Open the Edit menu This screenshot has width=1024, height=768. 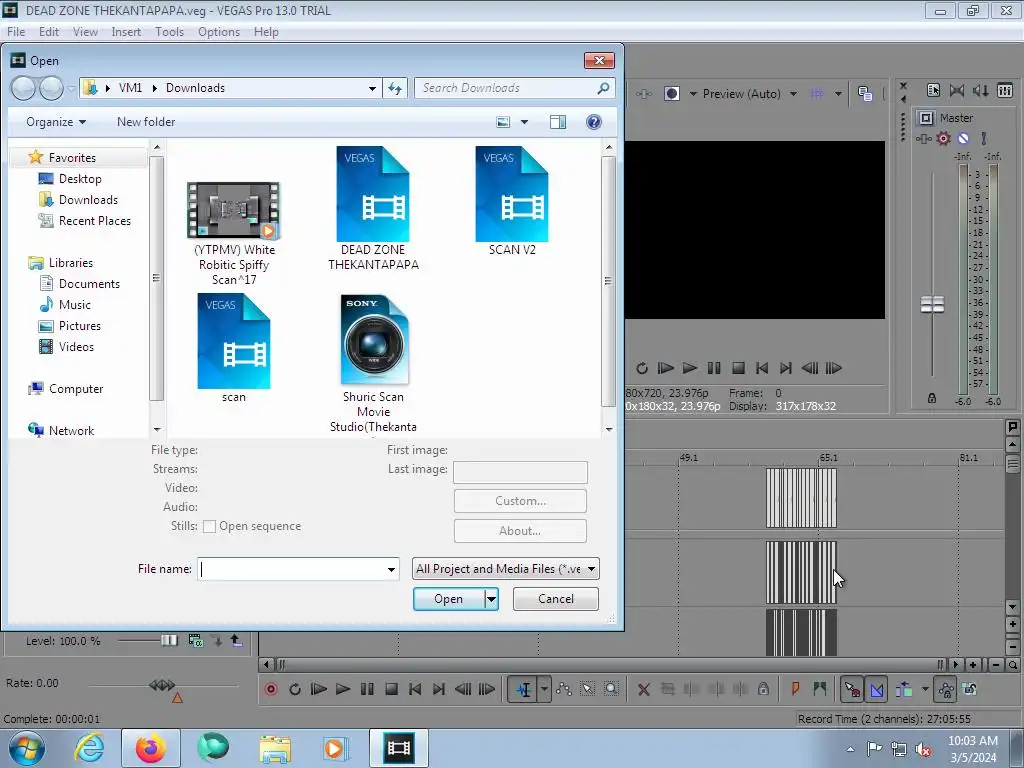(49, 31)
